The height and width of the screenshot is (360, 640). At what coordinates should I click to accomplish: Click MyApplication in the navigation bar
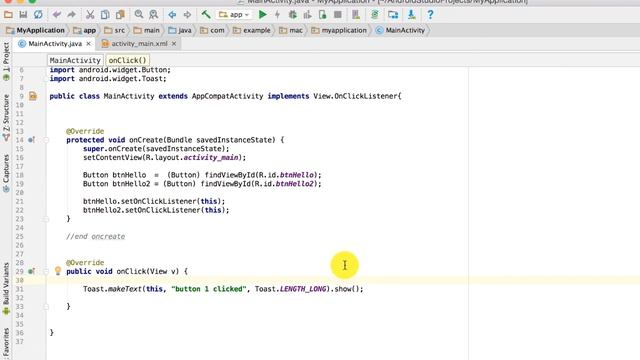click(36, 30)
